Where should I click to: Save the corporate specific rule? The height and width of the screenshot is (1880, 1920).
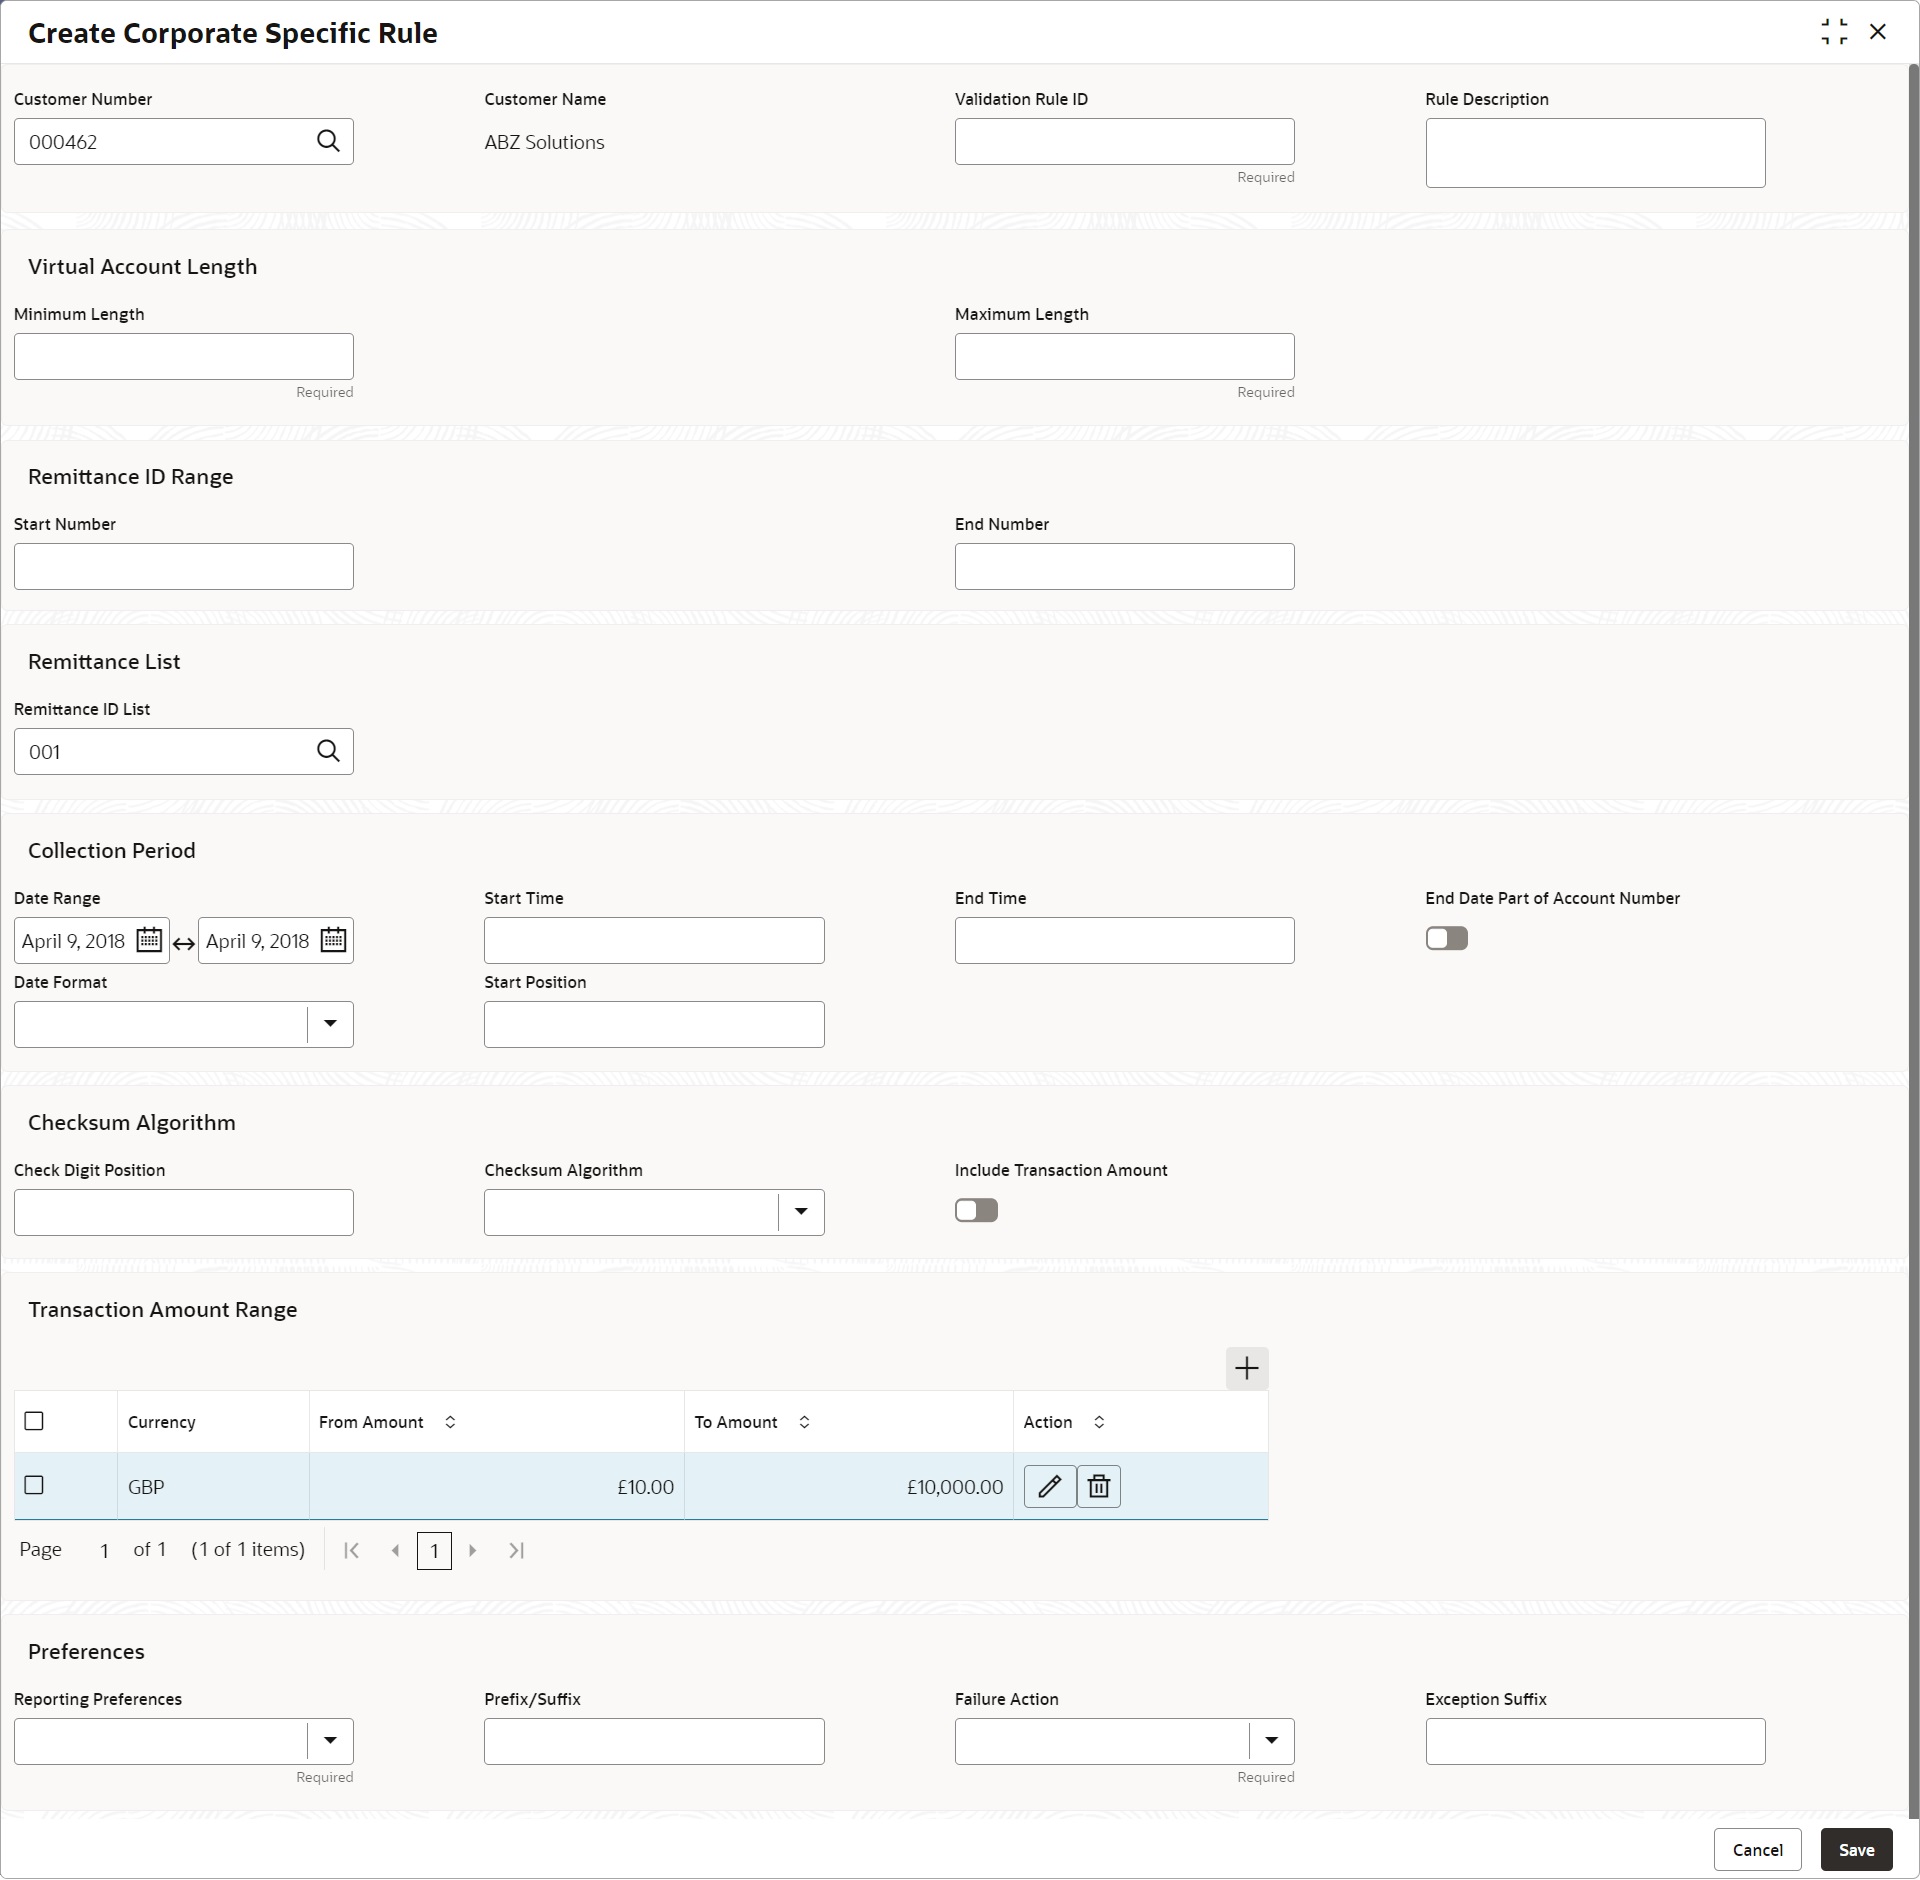pos(1856,1850)
